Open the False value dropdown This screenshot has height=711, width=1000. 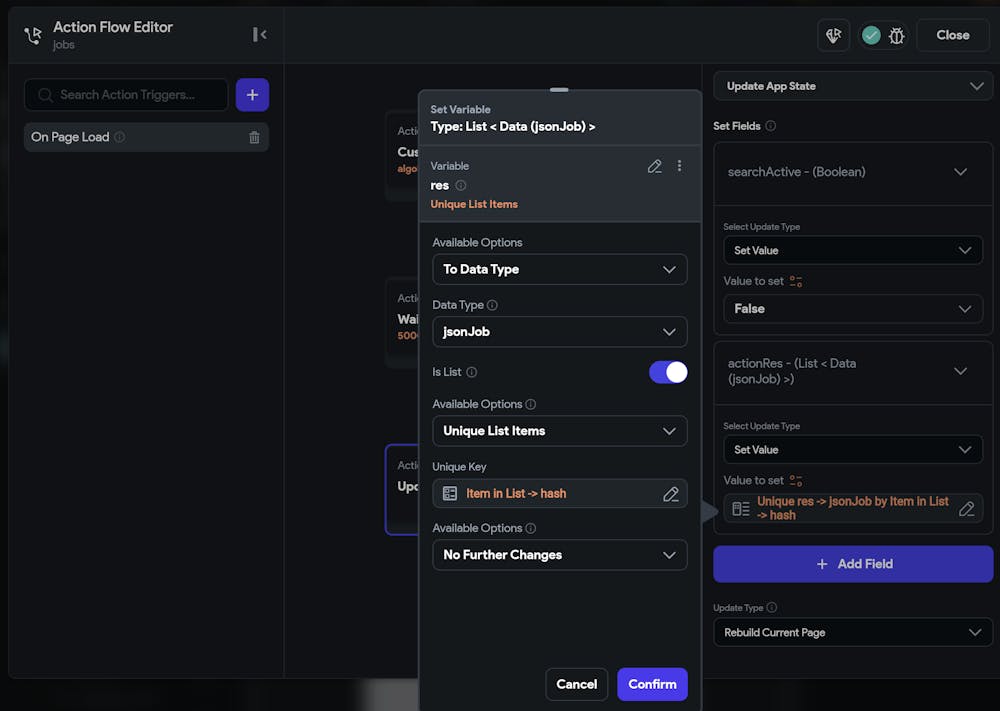(x=853, y=309)
